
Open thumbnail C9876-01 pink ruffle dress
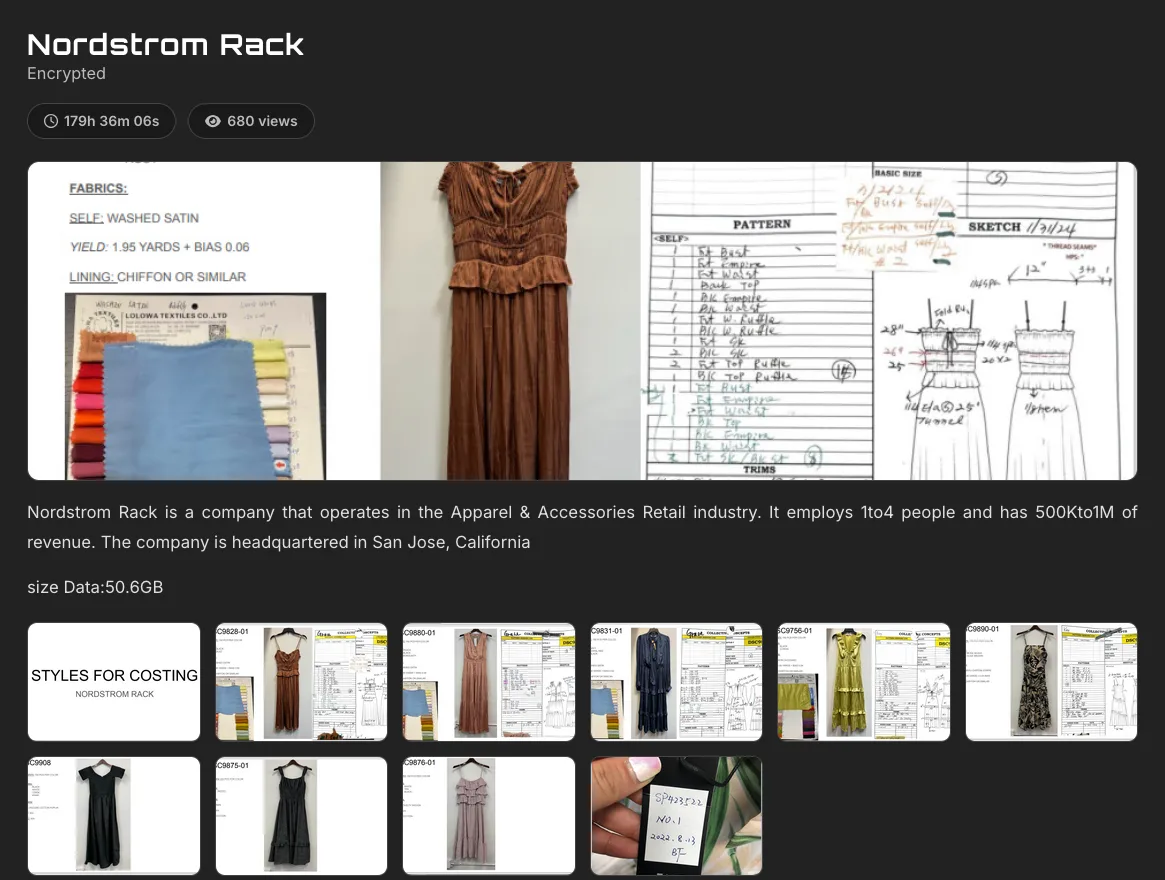click(x=488, y=815)
